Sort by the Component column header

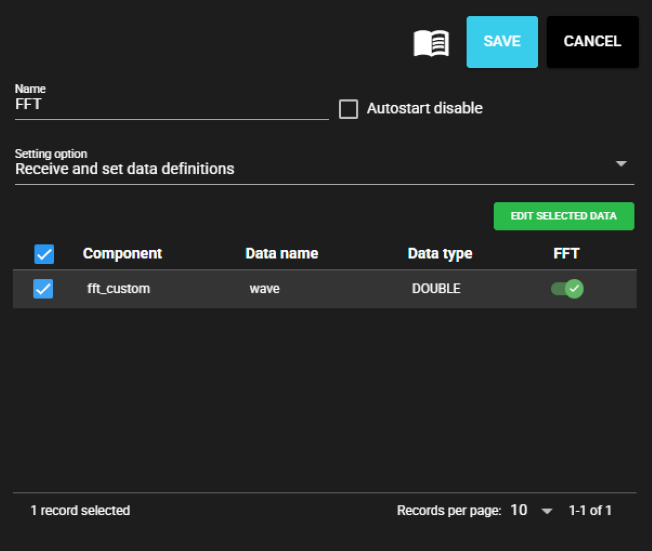tap(122, 254)
